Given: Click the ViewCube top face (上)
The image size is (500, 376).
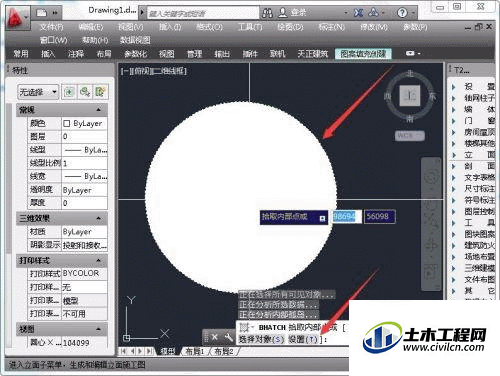Looking at the screenshot, I should 410,96.
